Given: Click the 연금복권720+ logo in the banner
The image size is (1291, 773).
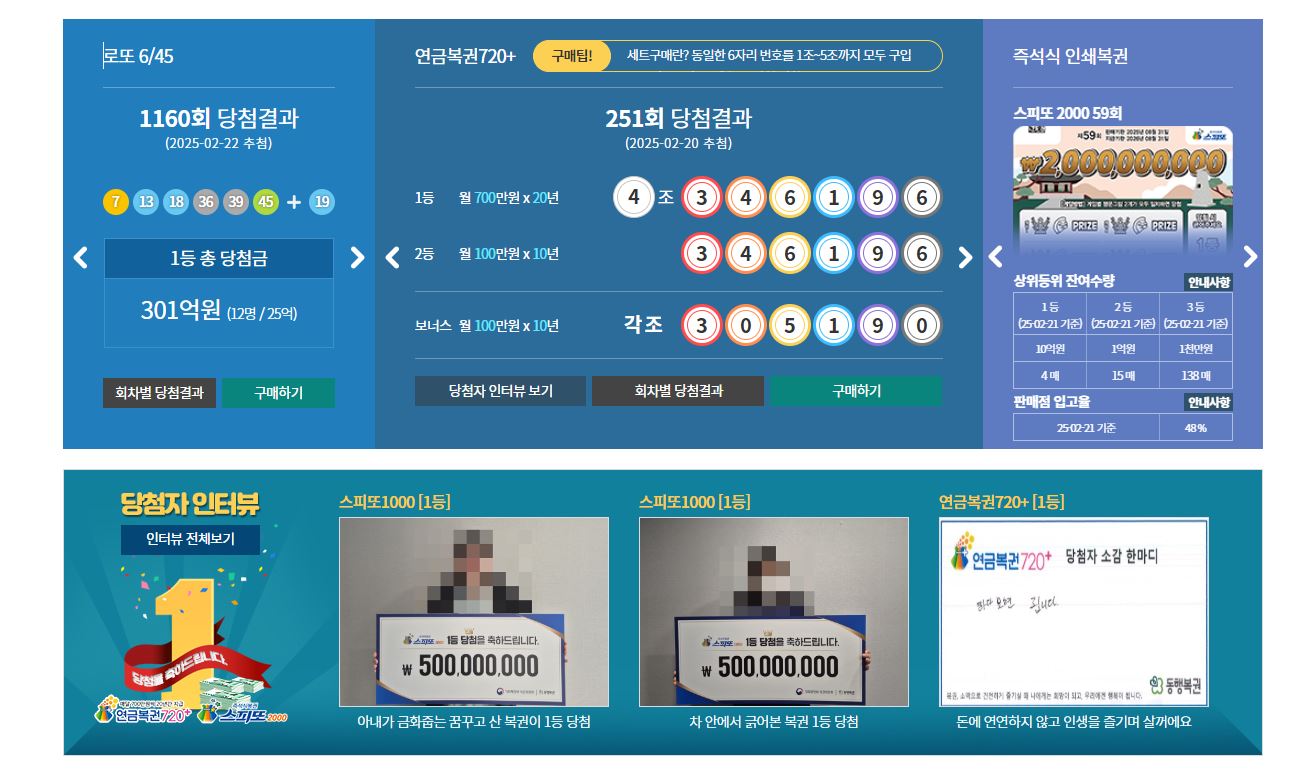Looking at the screenshot, I should pyautogui.click(x=142, y=709).
